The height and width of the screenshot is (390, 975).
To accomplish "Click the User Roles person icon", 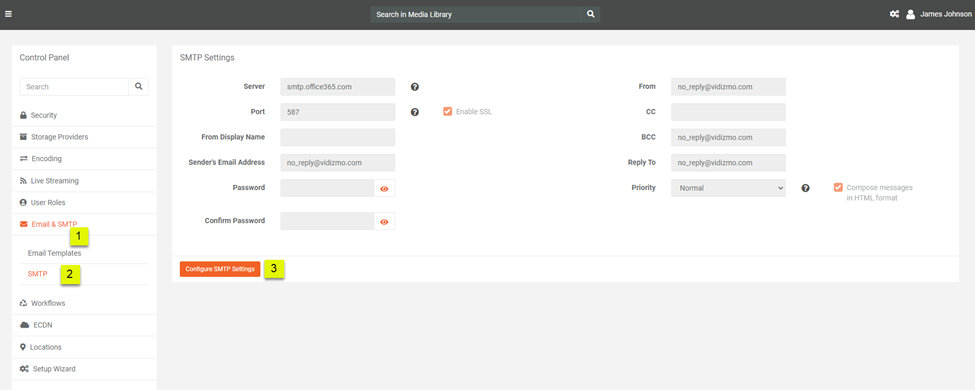I will (x=23, y=203).
